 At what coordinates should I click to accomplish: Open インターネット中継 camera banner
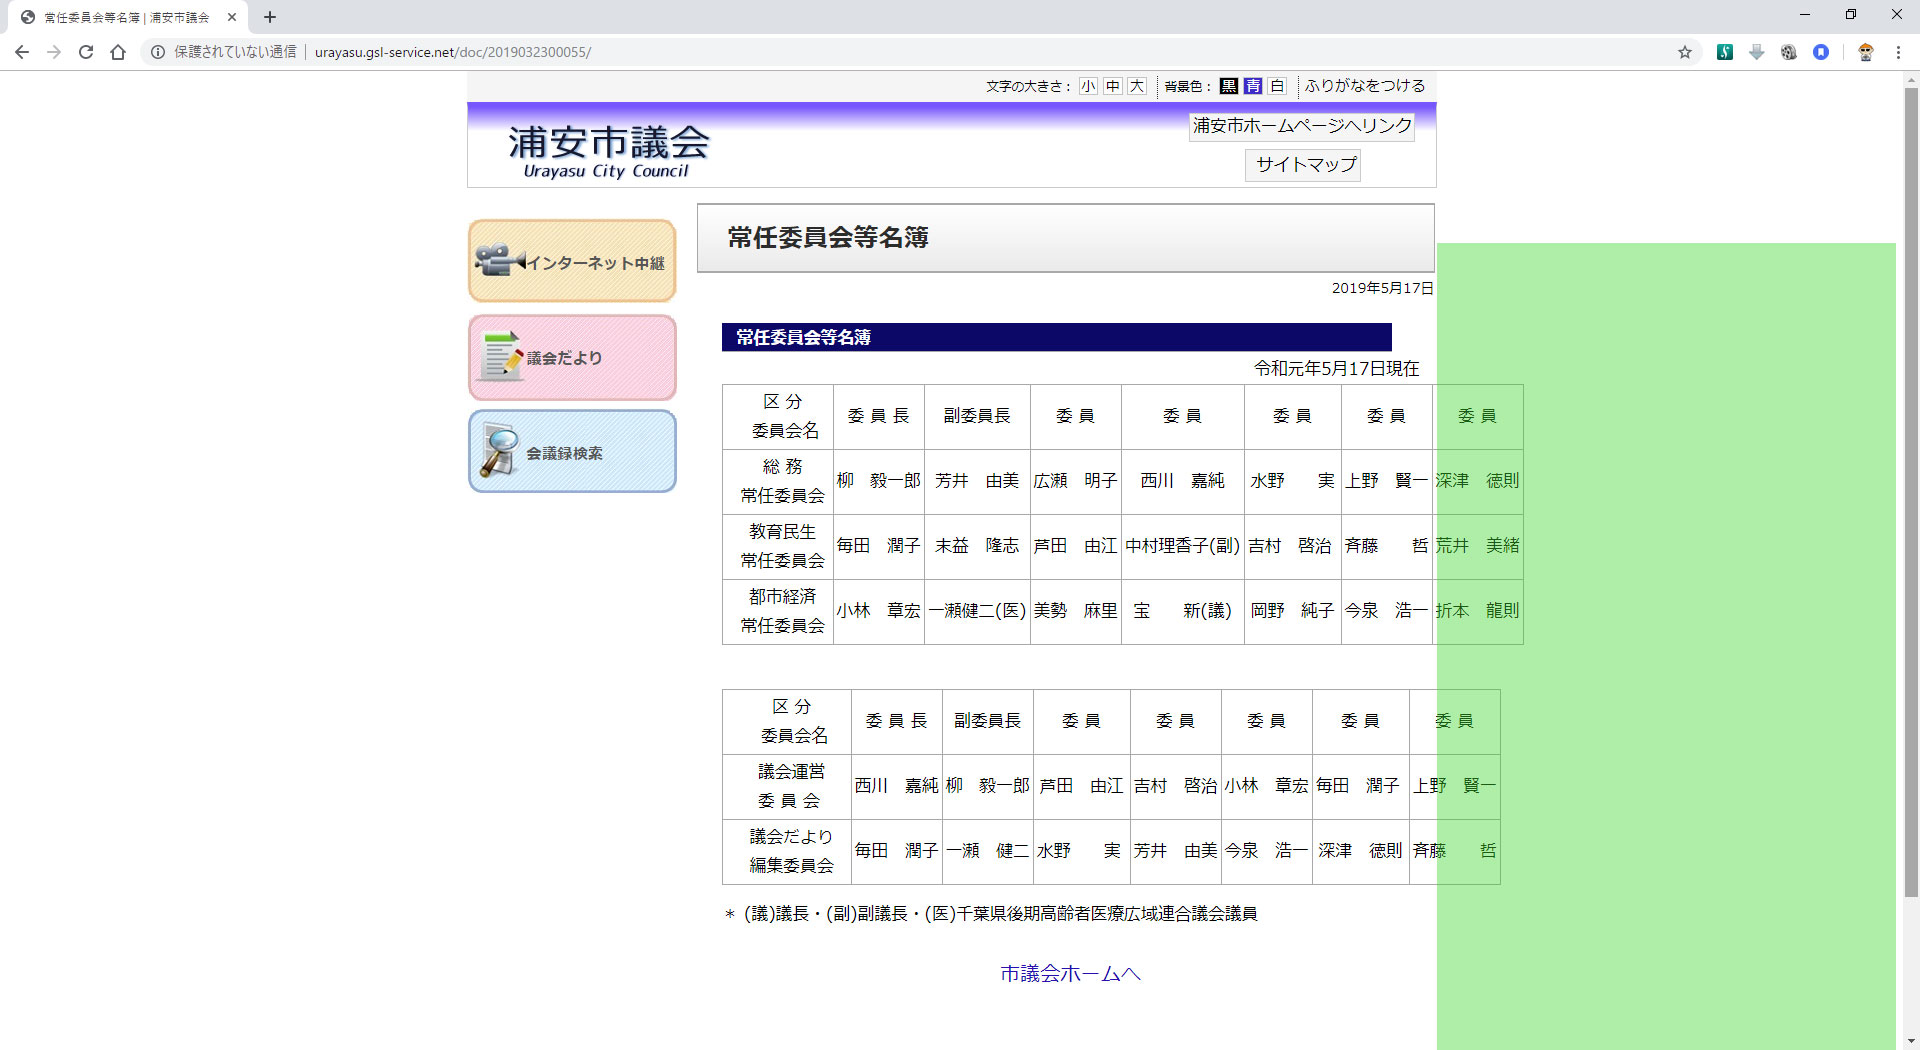coord(572,261)
